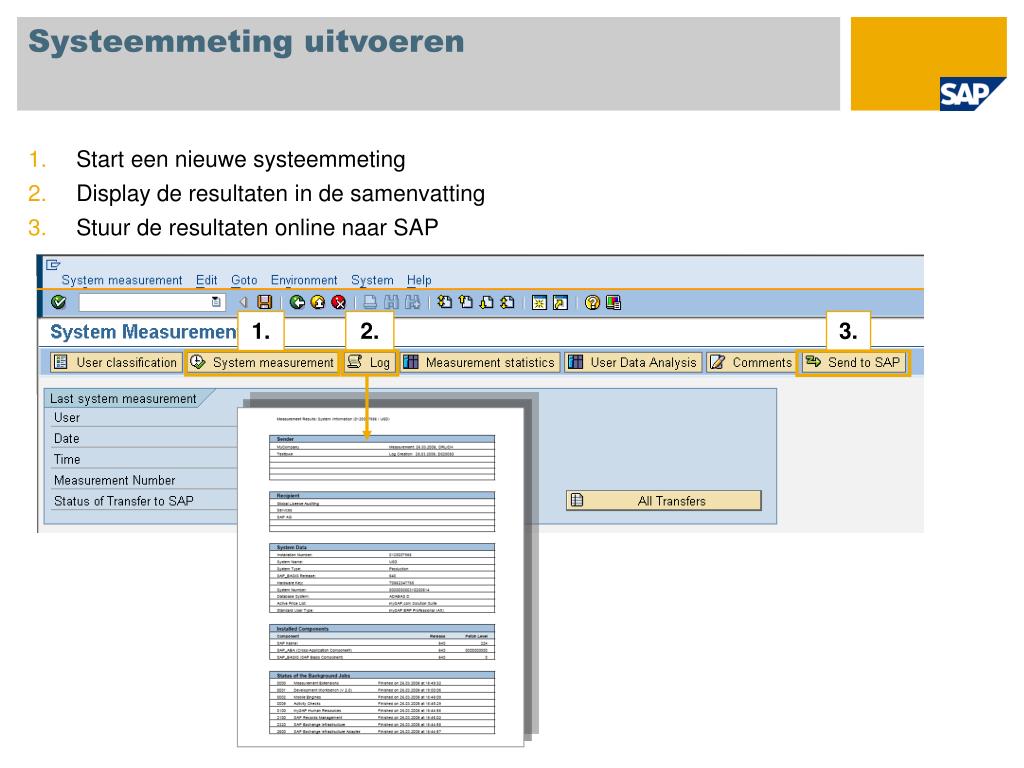Click the User Data Analysis button
The image size is (1024, 768).
[x=633, y=362]
